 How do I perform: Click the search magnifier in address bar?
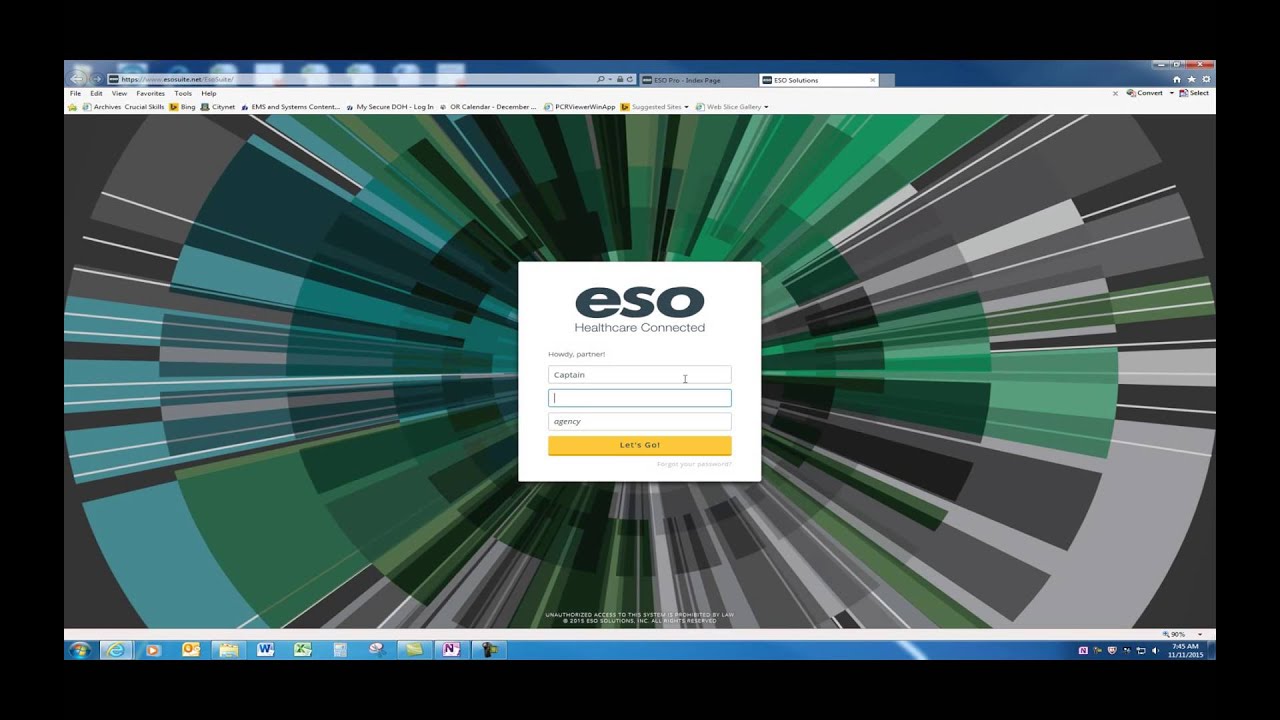600,79
